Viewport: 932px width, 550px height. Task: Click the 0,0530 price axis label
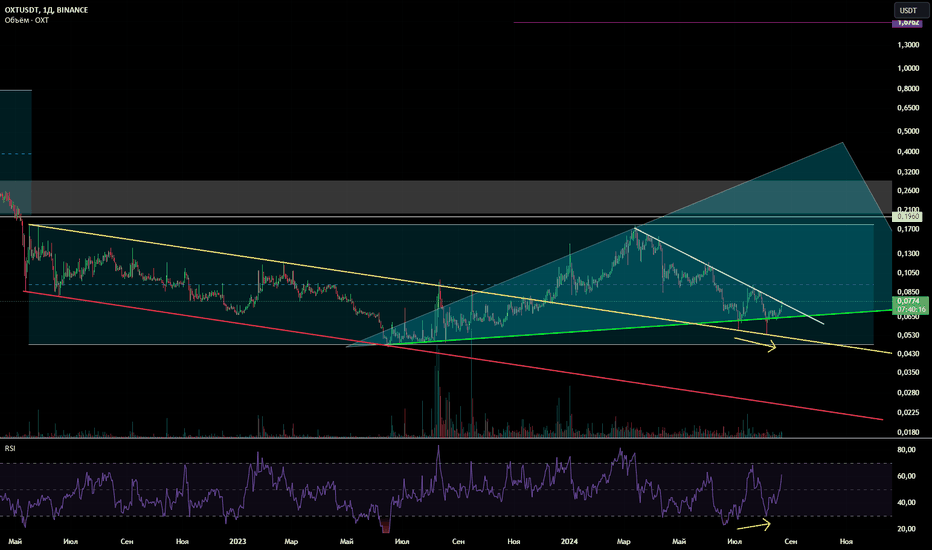click(x=908, y=335)
